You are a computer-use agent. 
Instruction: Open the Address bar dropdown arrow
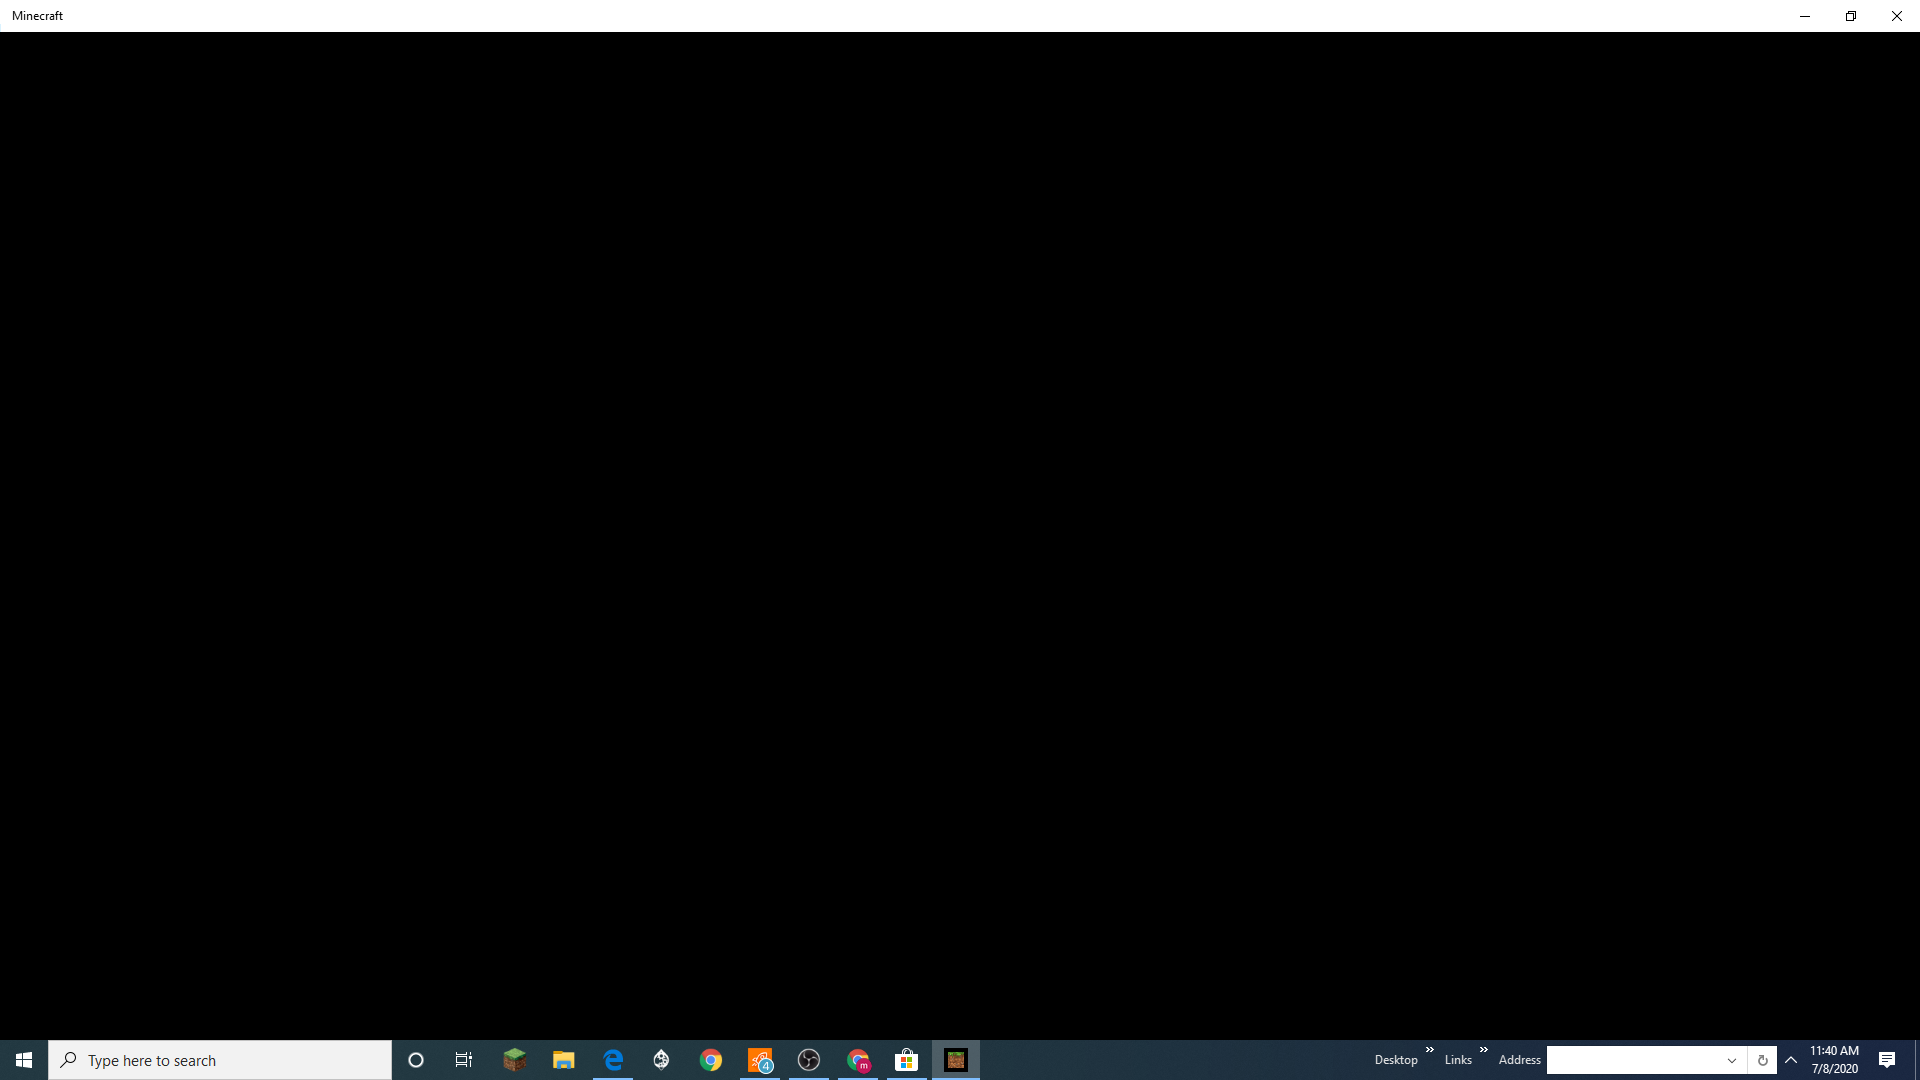click(1732, 1060)
